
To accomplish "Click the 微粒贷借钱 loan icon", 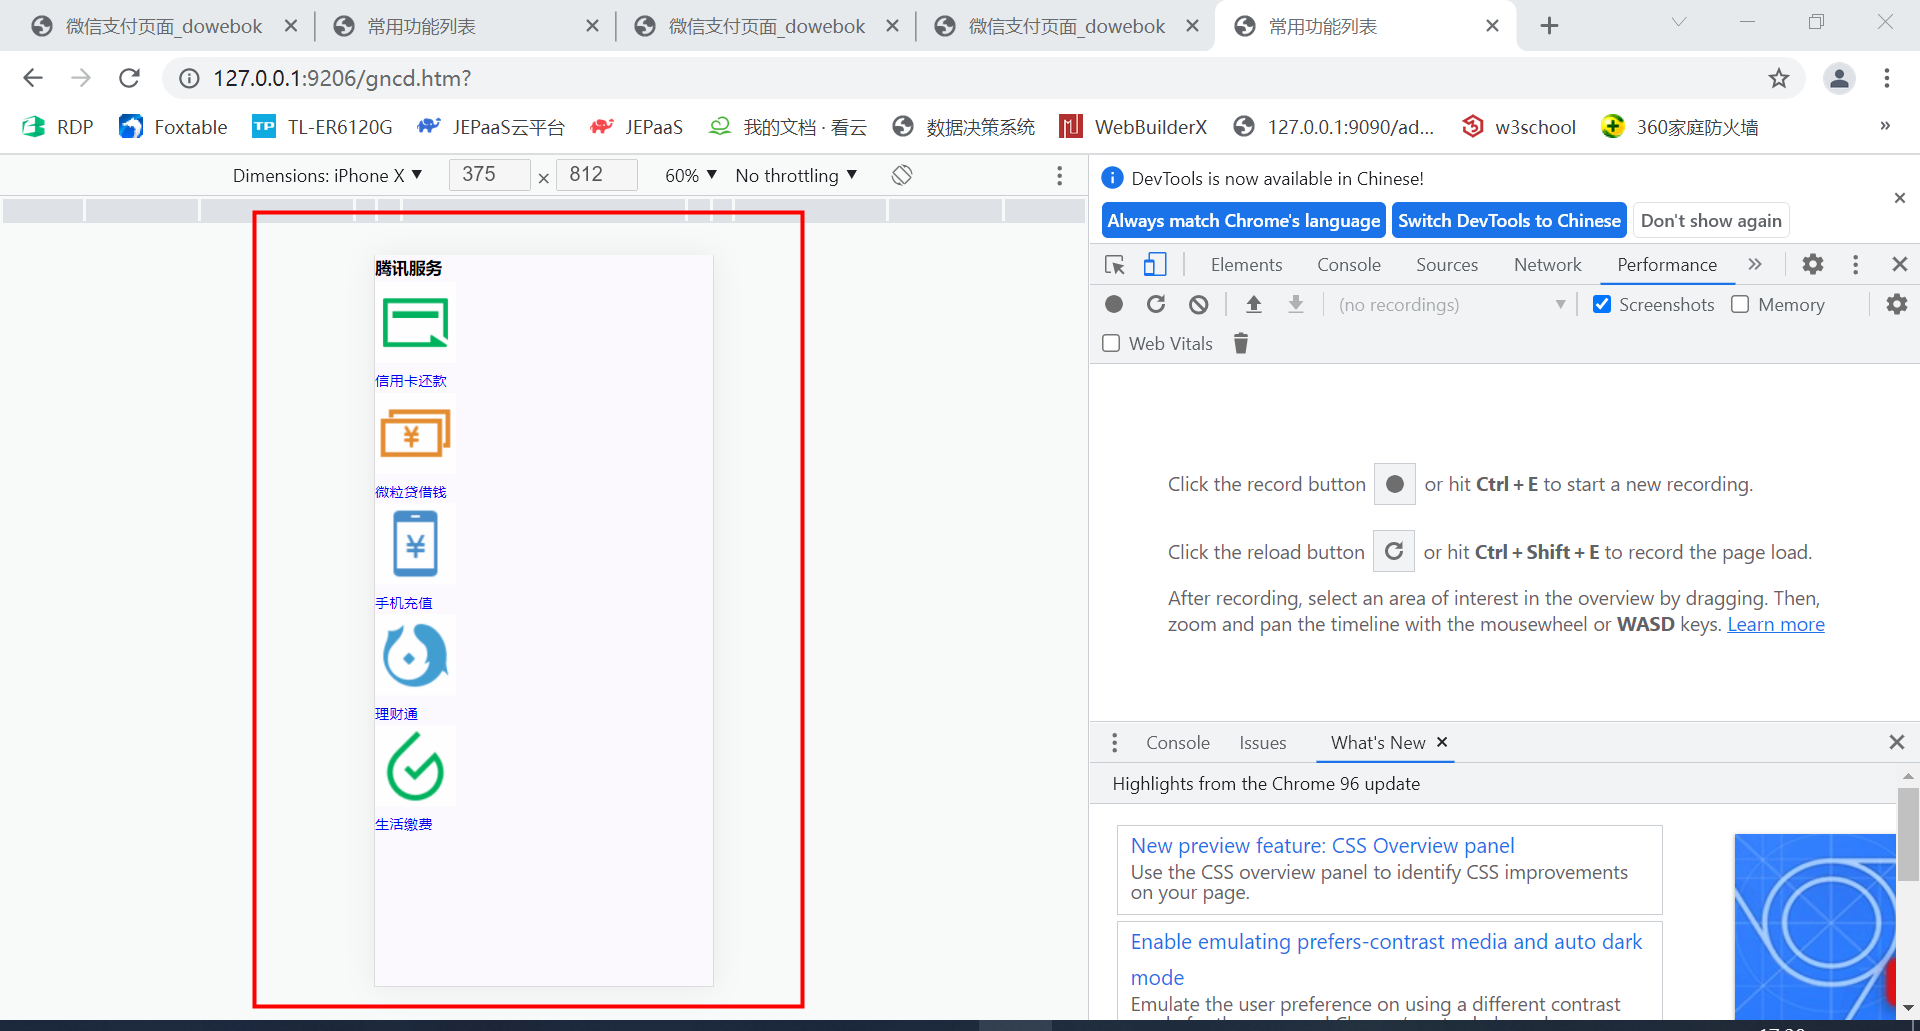I will [415, 434].
